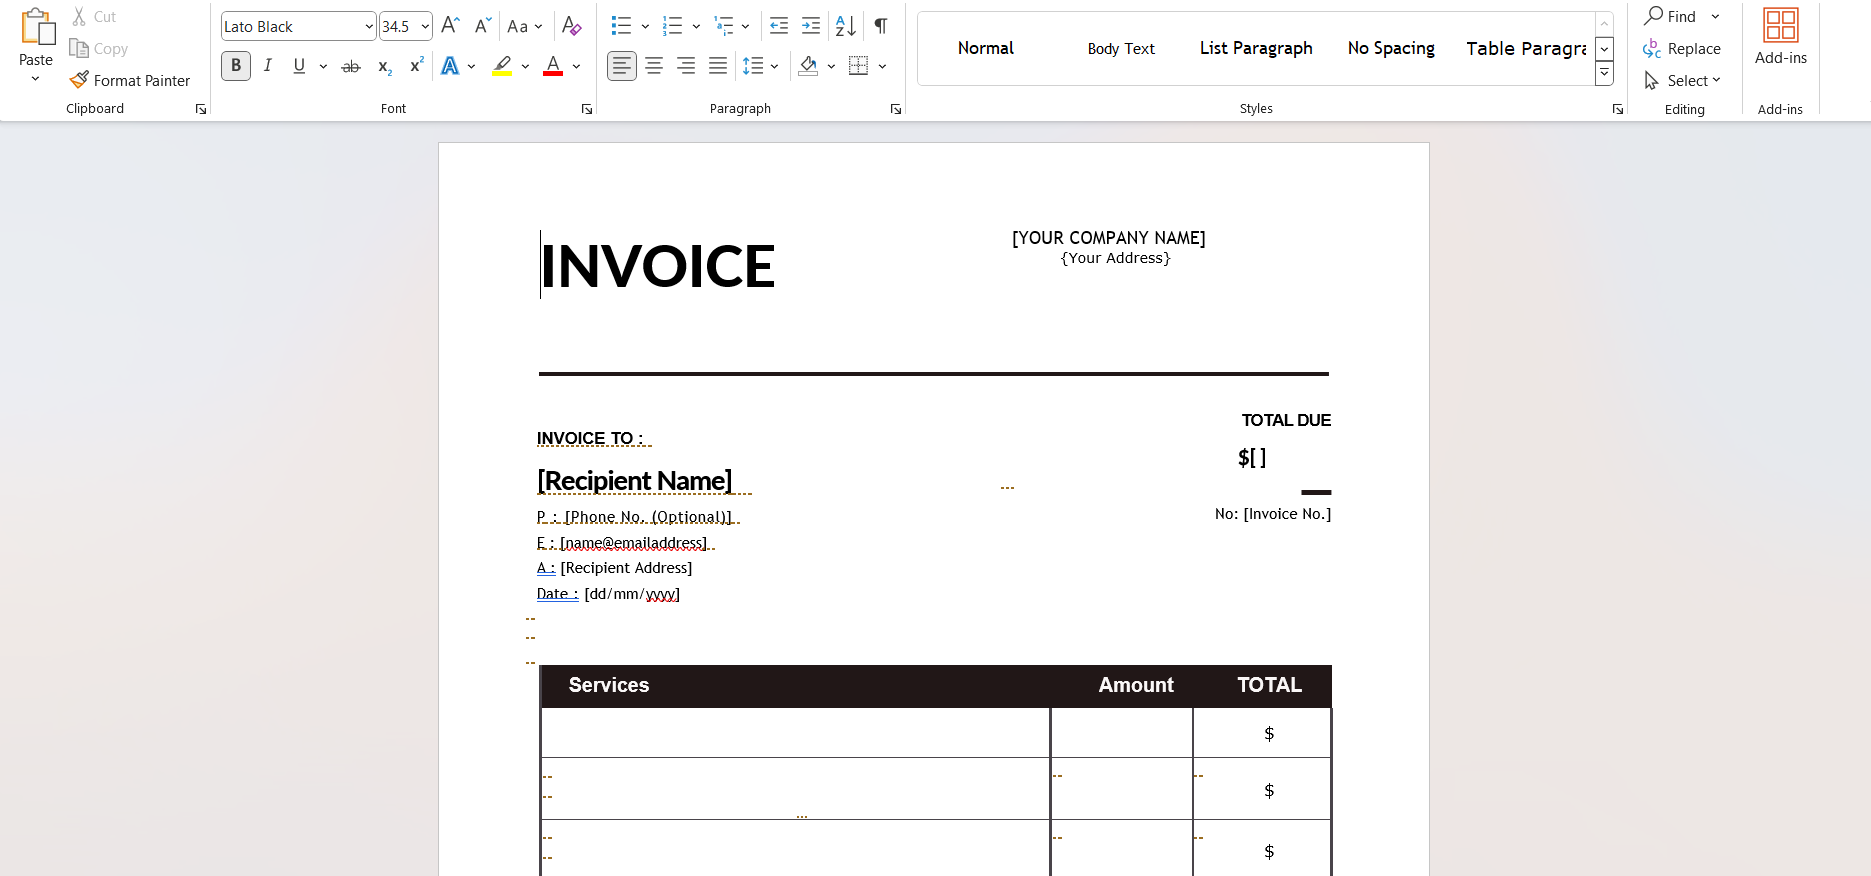Apply the red font color swatch
The height and width of the screenshot is (876, 1871).
coord(553,67)
